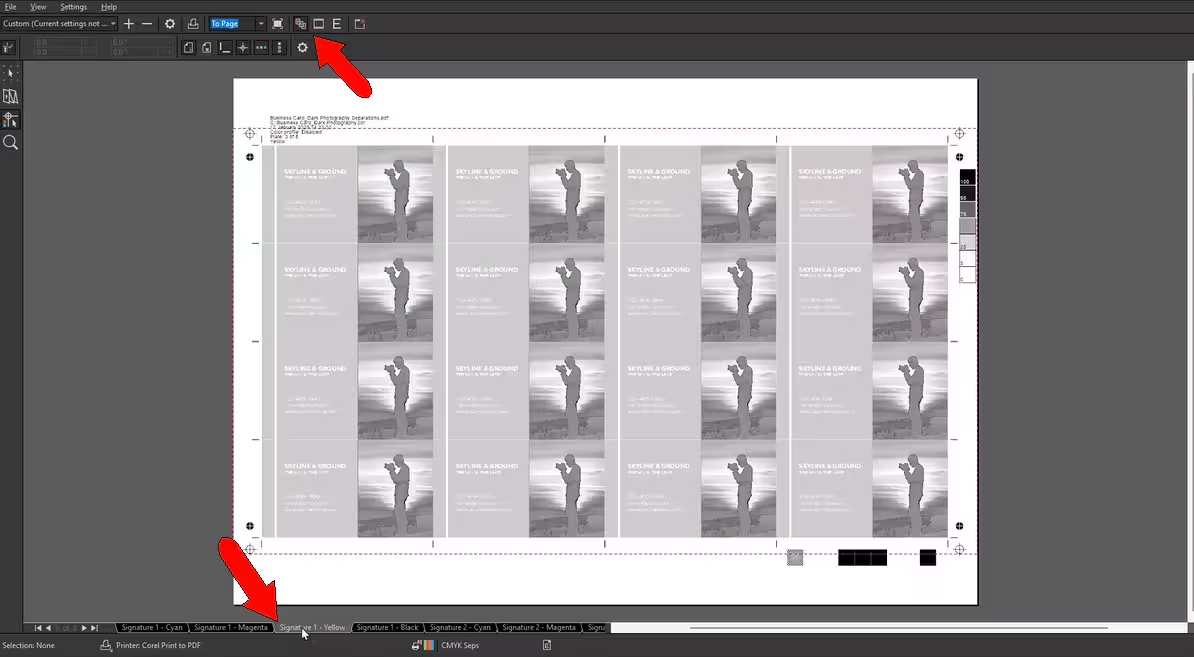Open the View menu
Screen dimensions: 1194x657
pos(38,7)
